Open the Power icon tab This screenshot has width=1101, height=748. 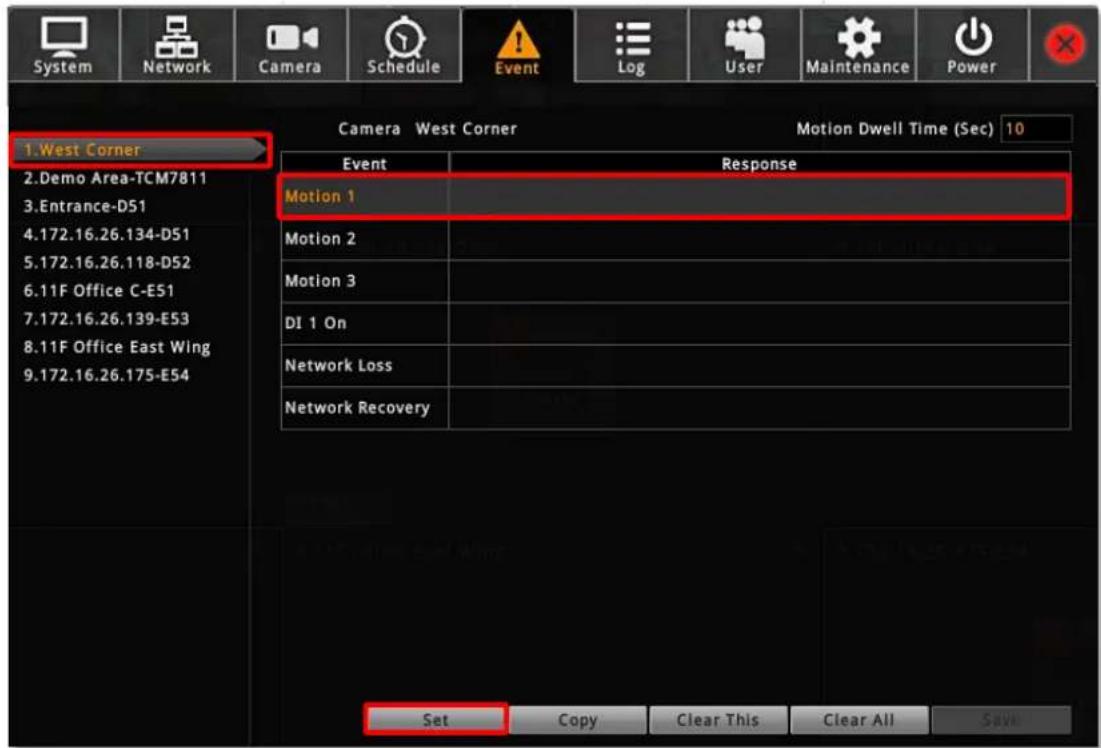pyautogui.click(x=972, y=45)
